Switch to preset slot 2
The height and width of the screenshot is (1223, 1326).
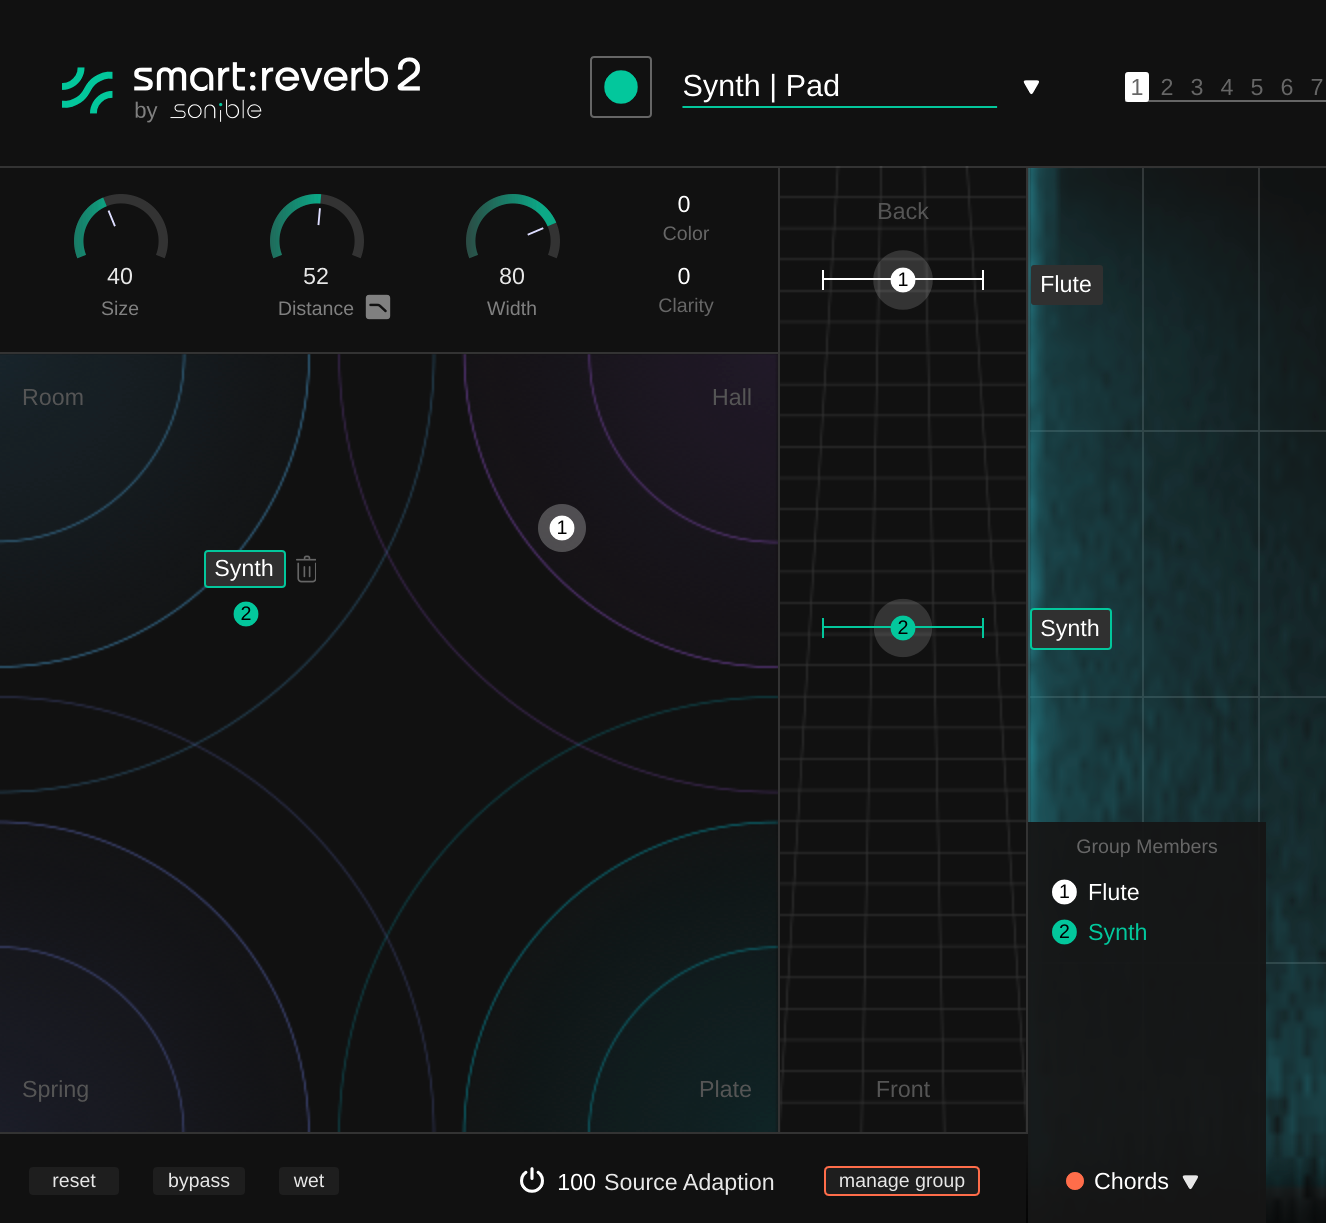pos(1167,88)
